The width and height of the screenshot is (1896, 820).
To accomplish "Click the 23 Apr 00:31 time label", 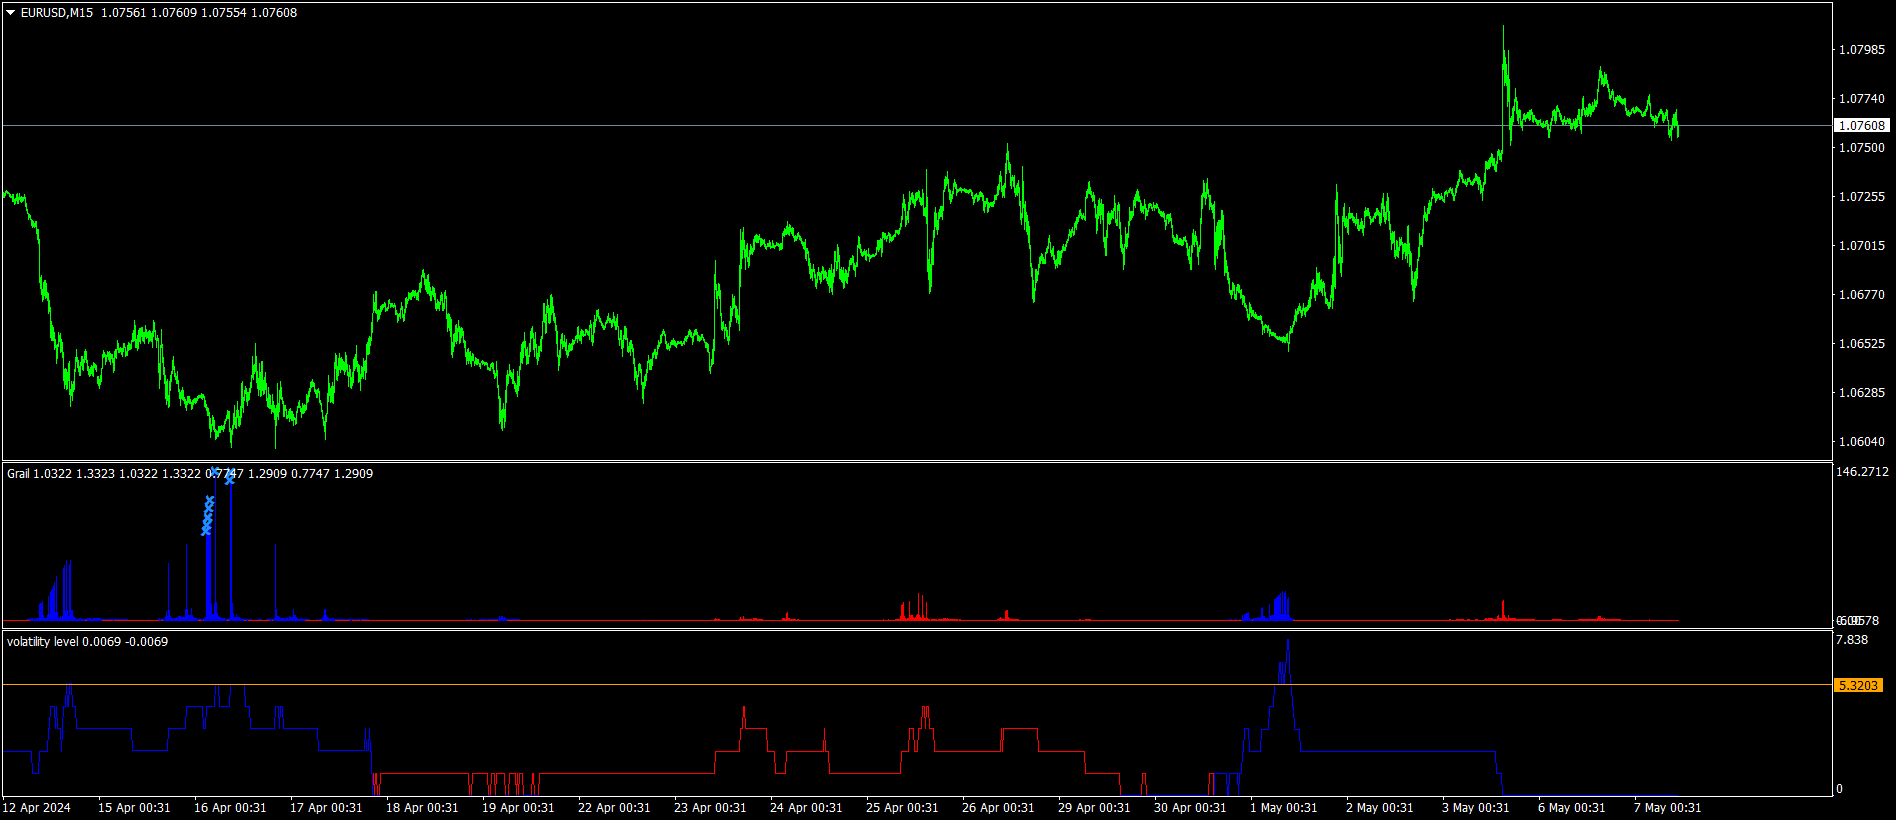I will tap(710, 808).
